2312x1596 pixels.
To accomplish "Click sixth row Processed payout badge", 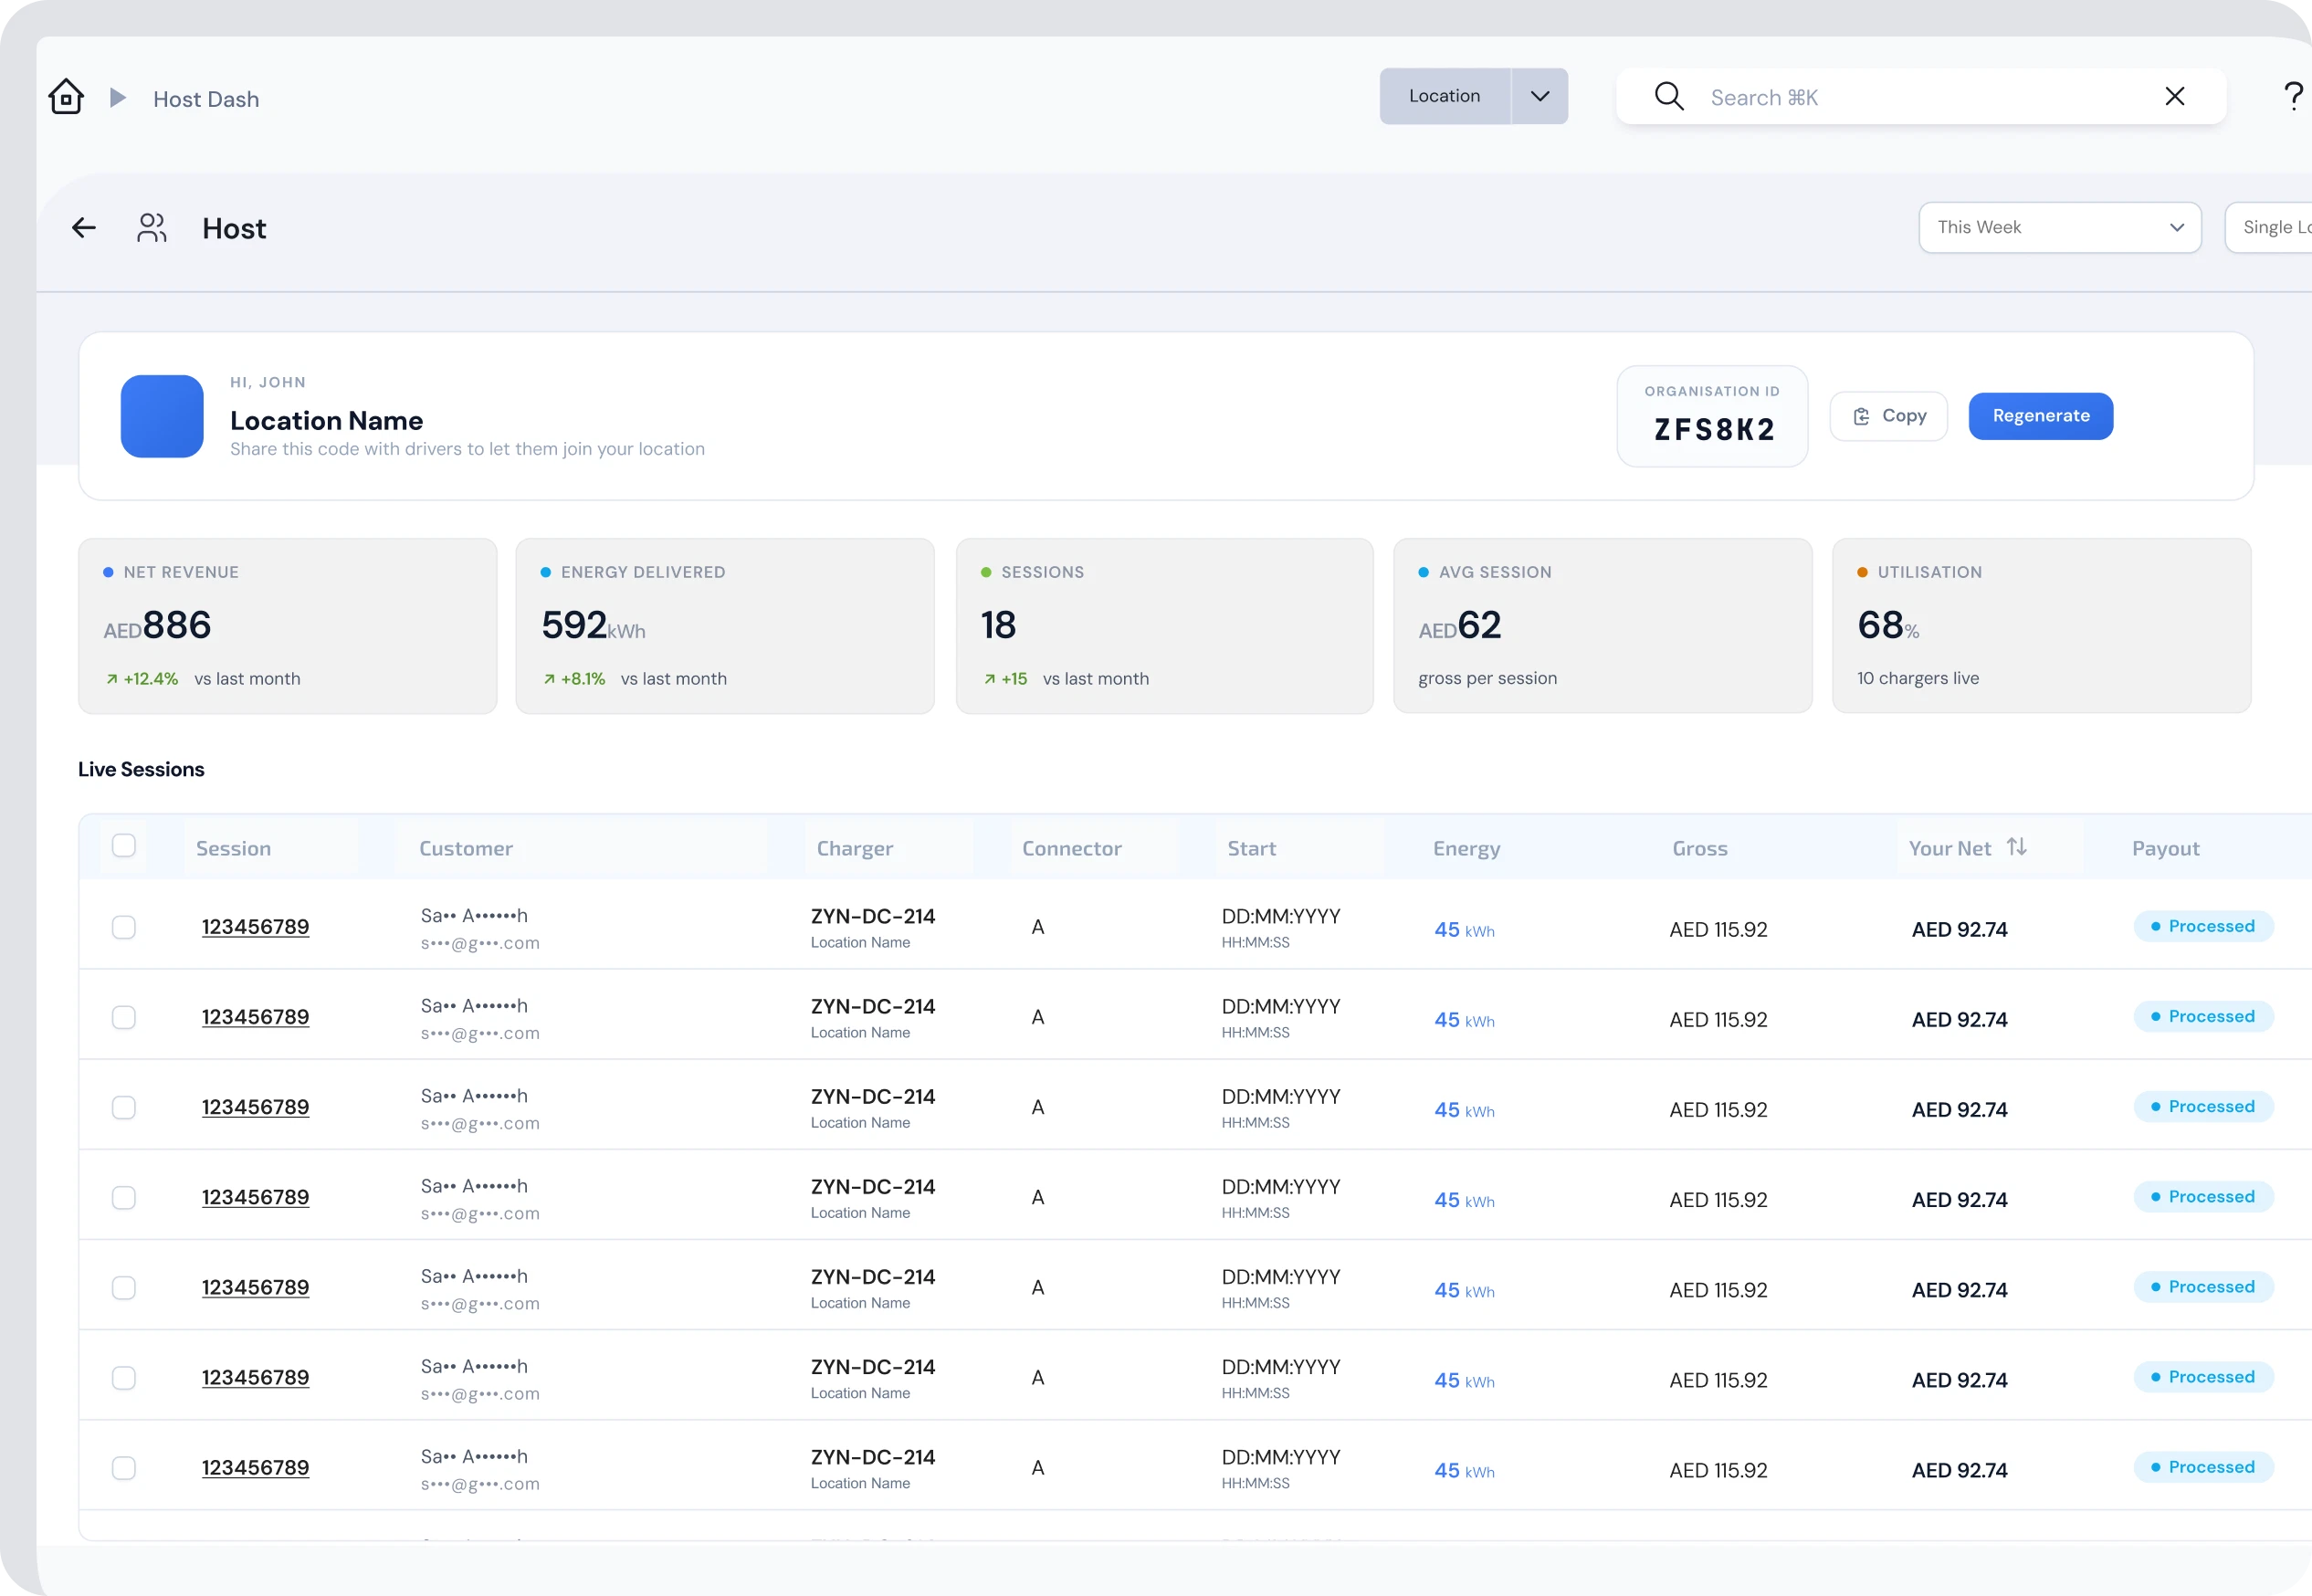I will (2203, 1377).
